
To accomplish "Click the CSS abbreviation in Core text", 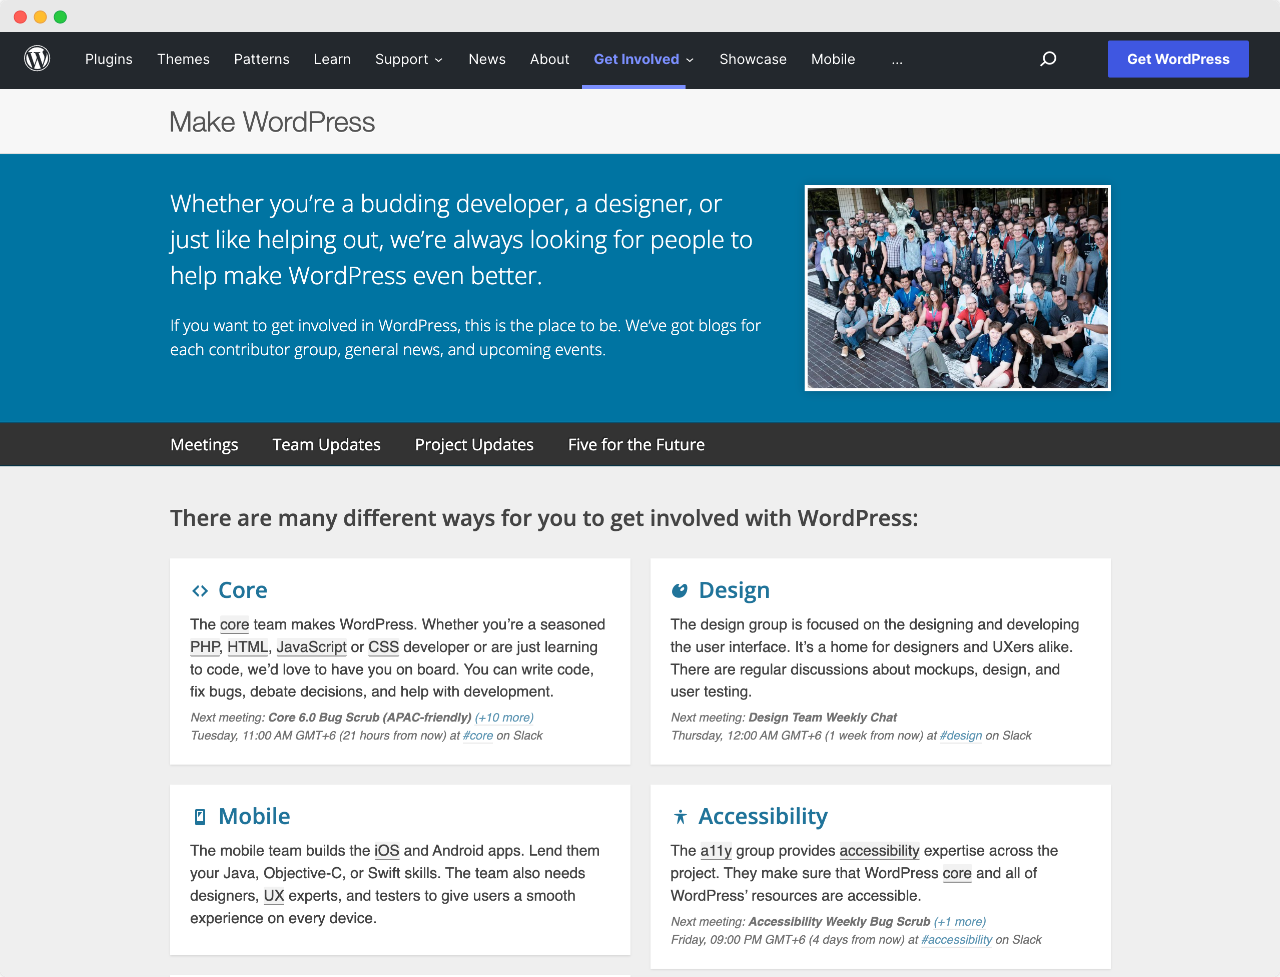I will [x=384, y=647].
